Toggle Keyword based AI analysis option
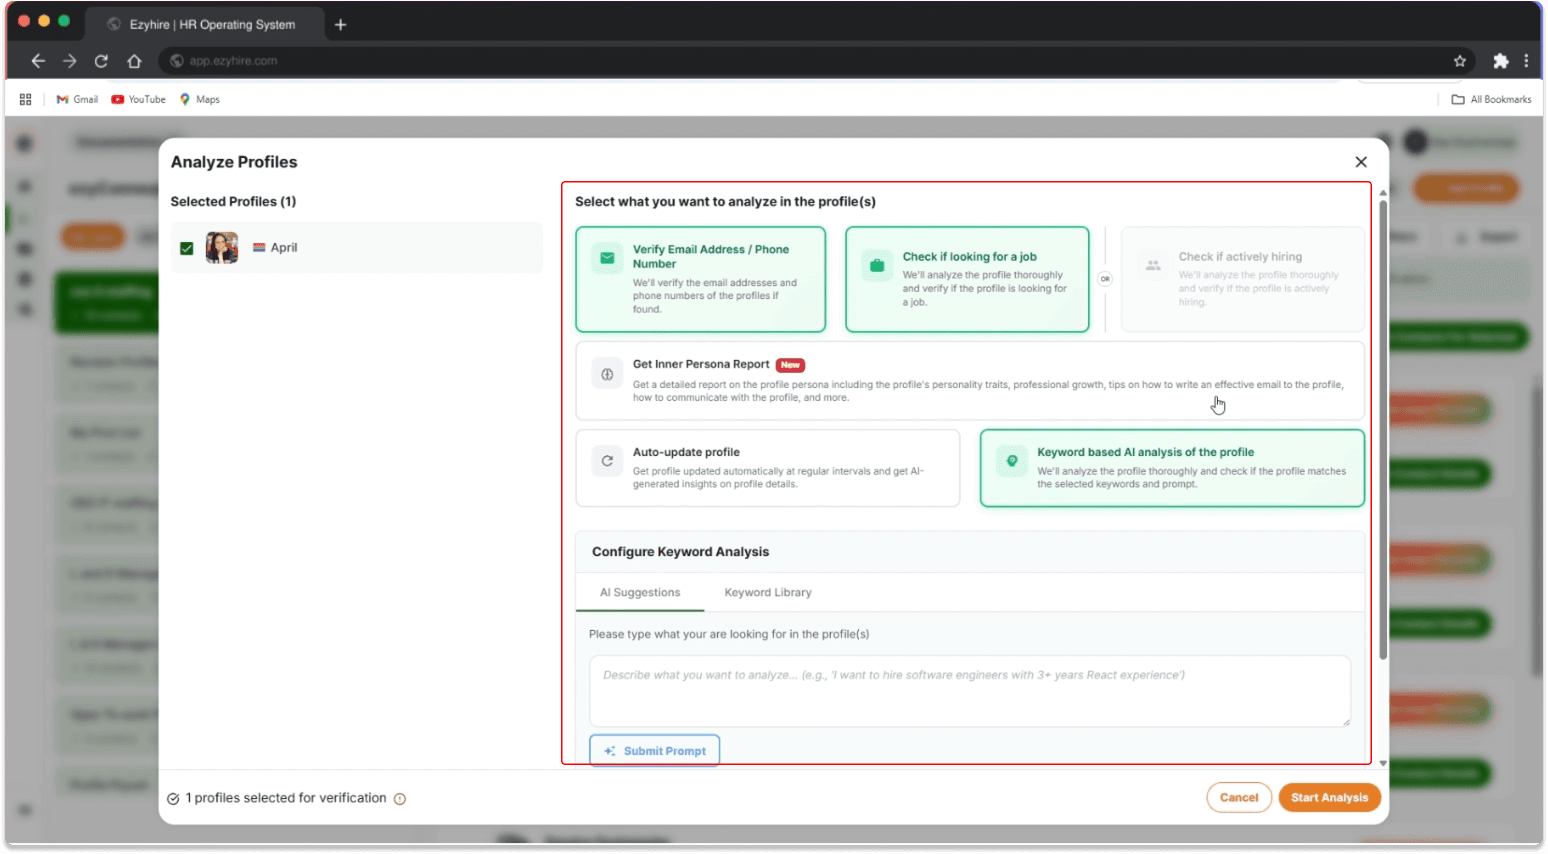This screenshot has width=1548, height=854. click(1172, 468)
